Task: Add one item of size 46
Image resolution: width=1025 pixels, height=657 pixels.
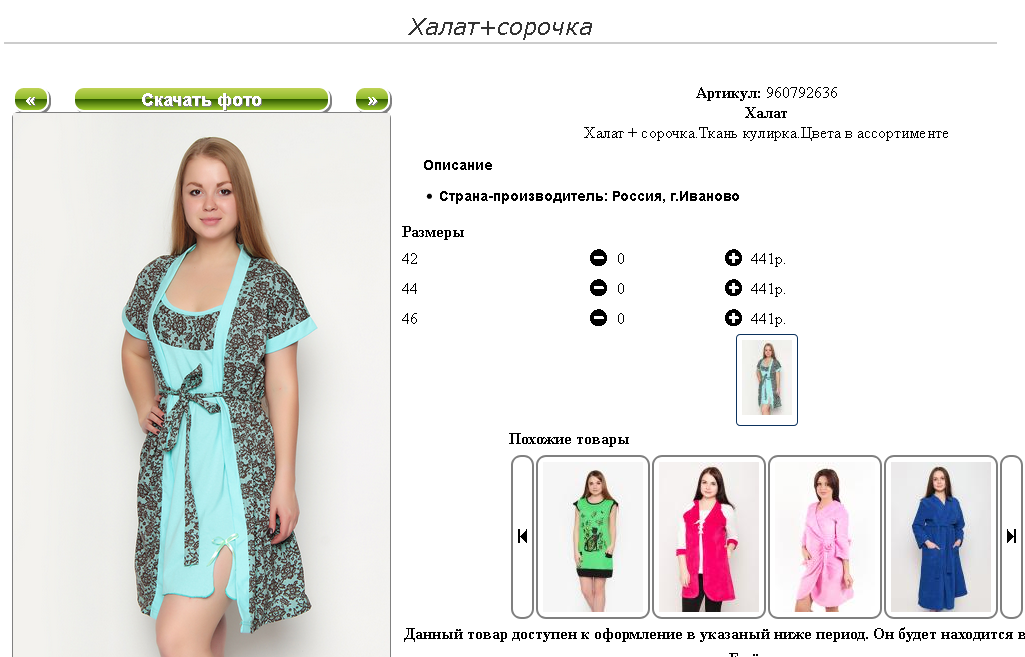Action: tap(733, 318)
